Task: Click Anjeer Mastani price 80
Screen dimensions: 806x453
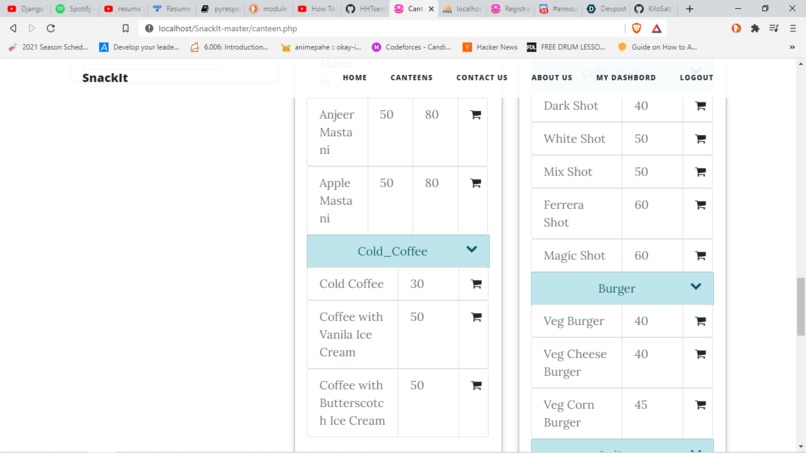Action: (432, 114)
